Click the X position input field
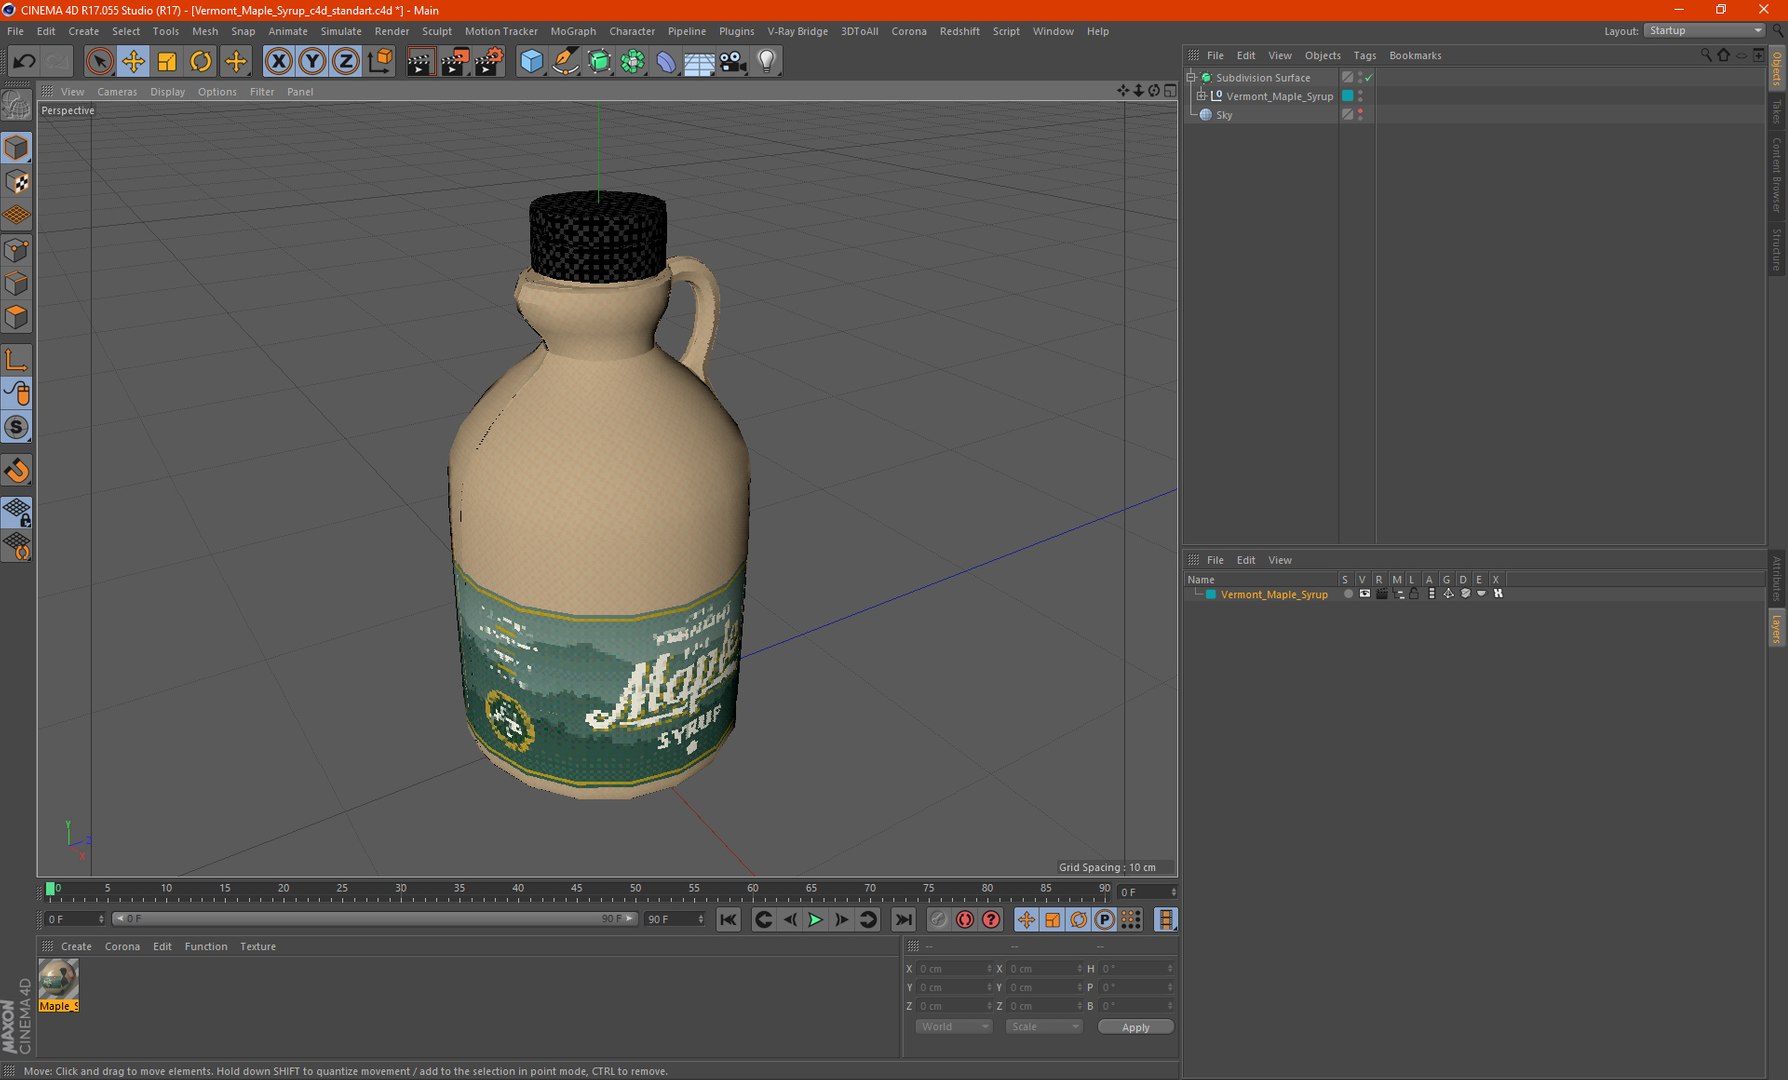 (955, 969)
